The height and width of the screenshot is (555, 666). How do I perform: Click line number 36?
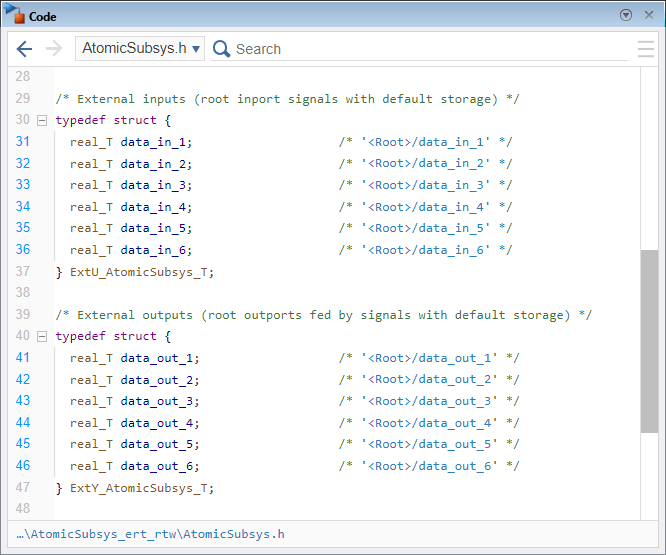[23, 250]
